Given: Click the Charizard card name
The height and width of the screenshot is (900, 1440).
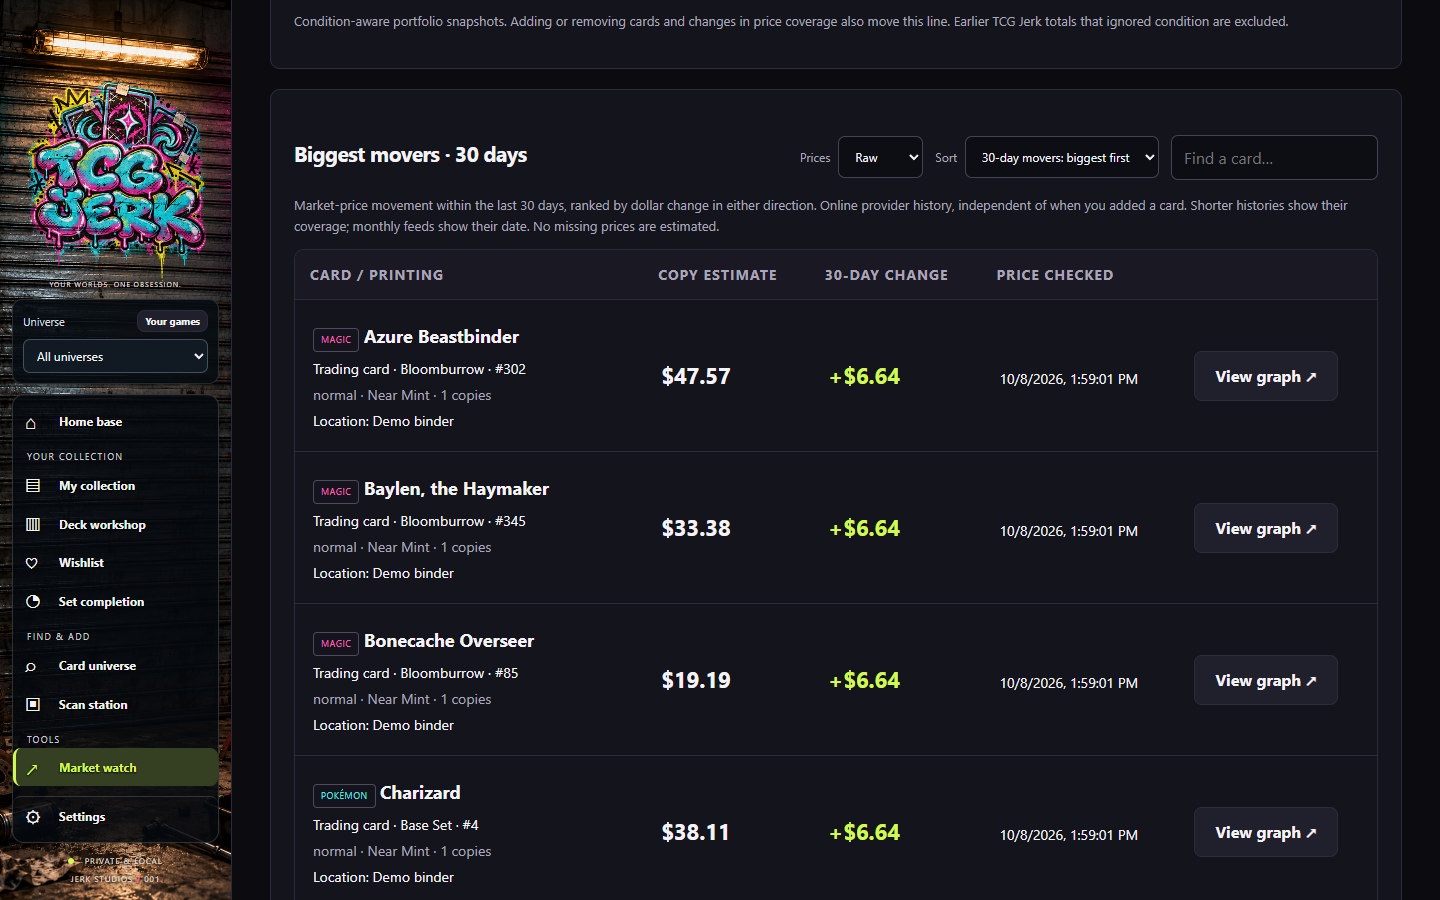Looking at the screenshot, I should pyautogui.click(x=420, y=793).
